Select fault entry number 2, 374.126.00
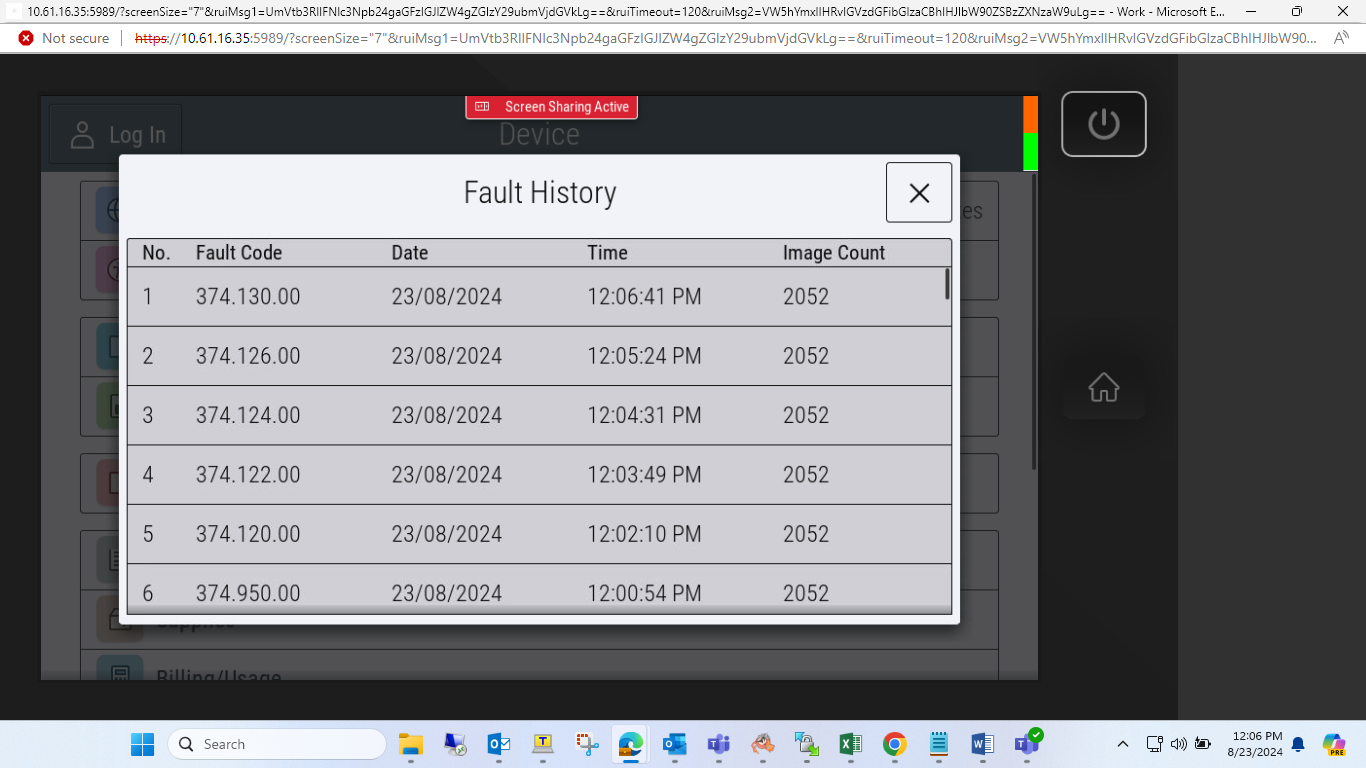 pyautogui.click(x=538, y=356)
